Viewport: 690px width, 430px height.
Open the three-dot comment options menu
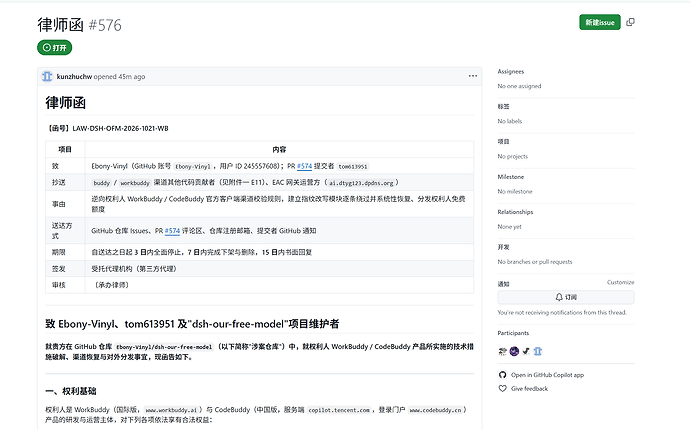pyautogui.click(x=473, y=76)
